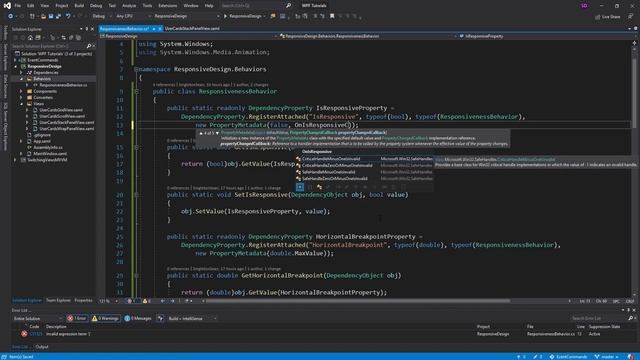
Task: Click the Undo toolbar icon
Action: pyautogui.click(x=68, y=16)
